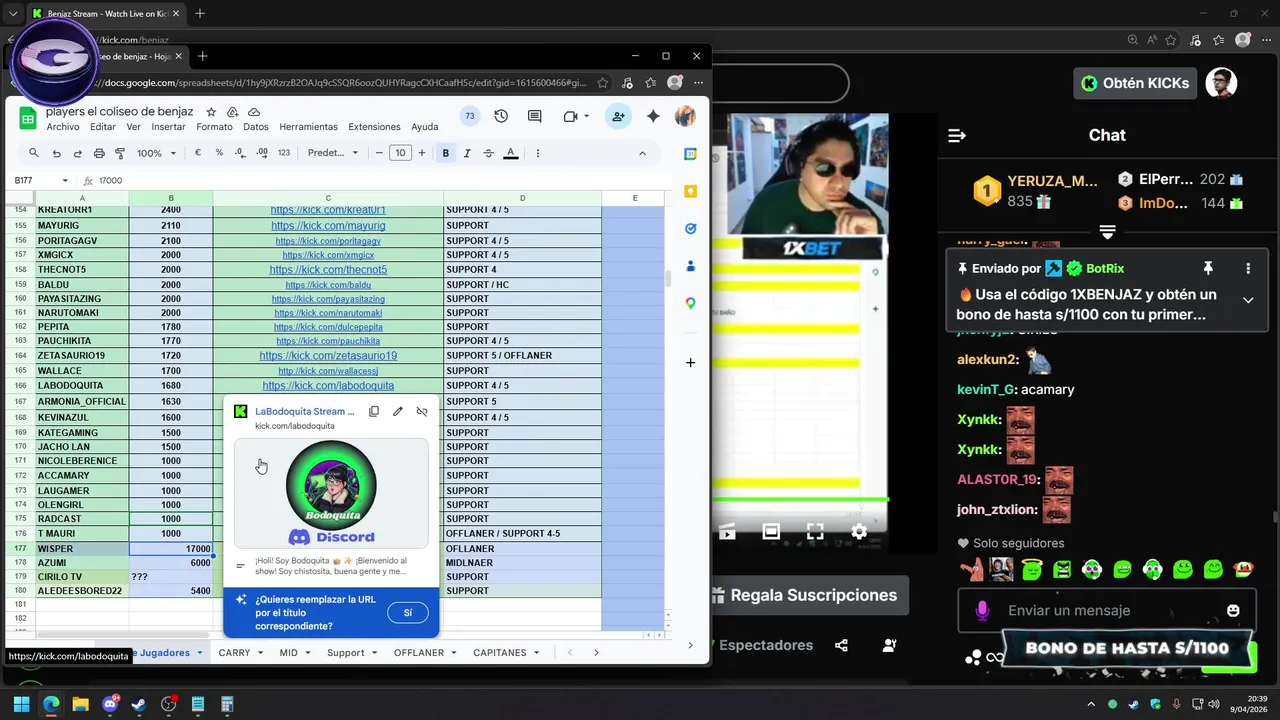Open Google Calendar in the side panel
The image size is (1280, 720).
tap(690, 154)
